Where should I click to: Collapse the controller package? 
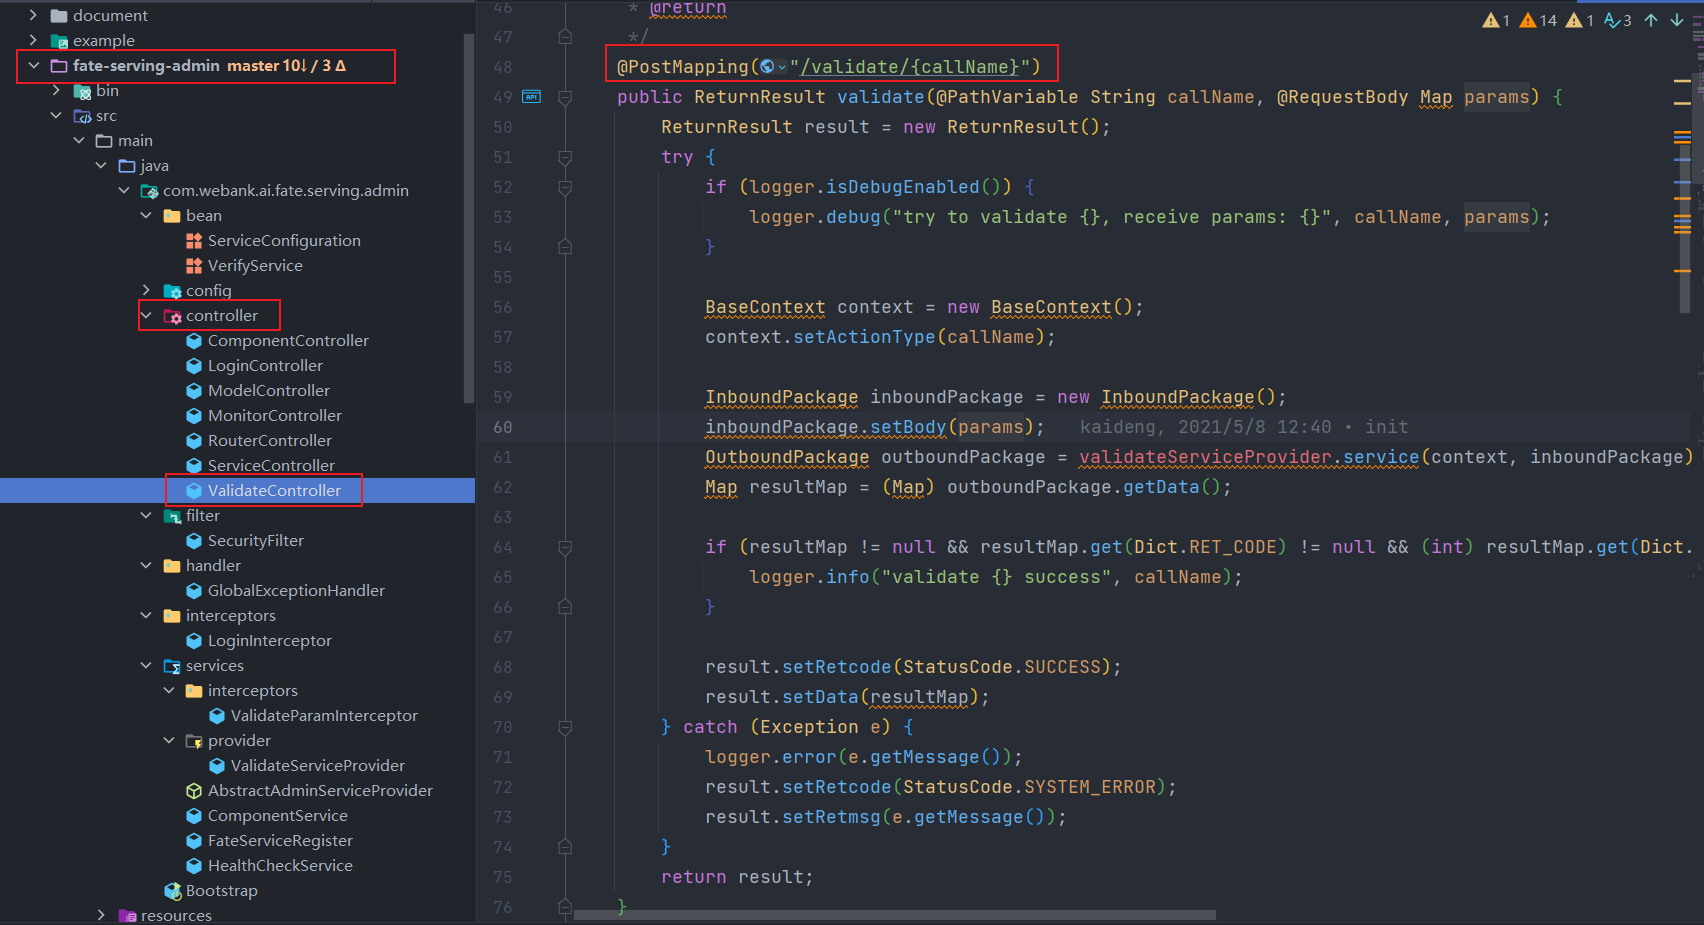(146, 316)
